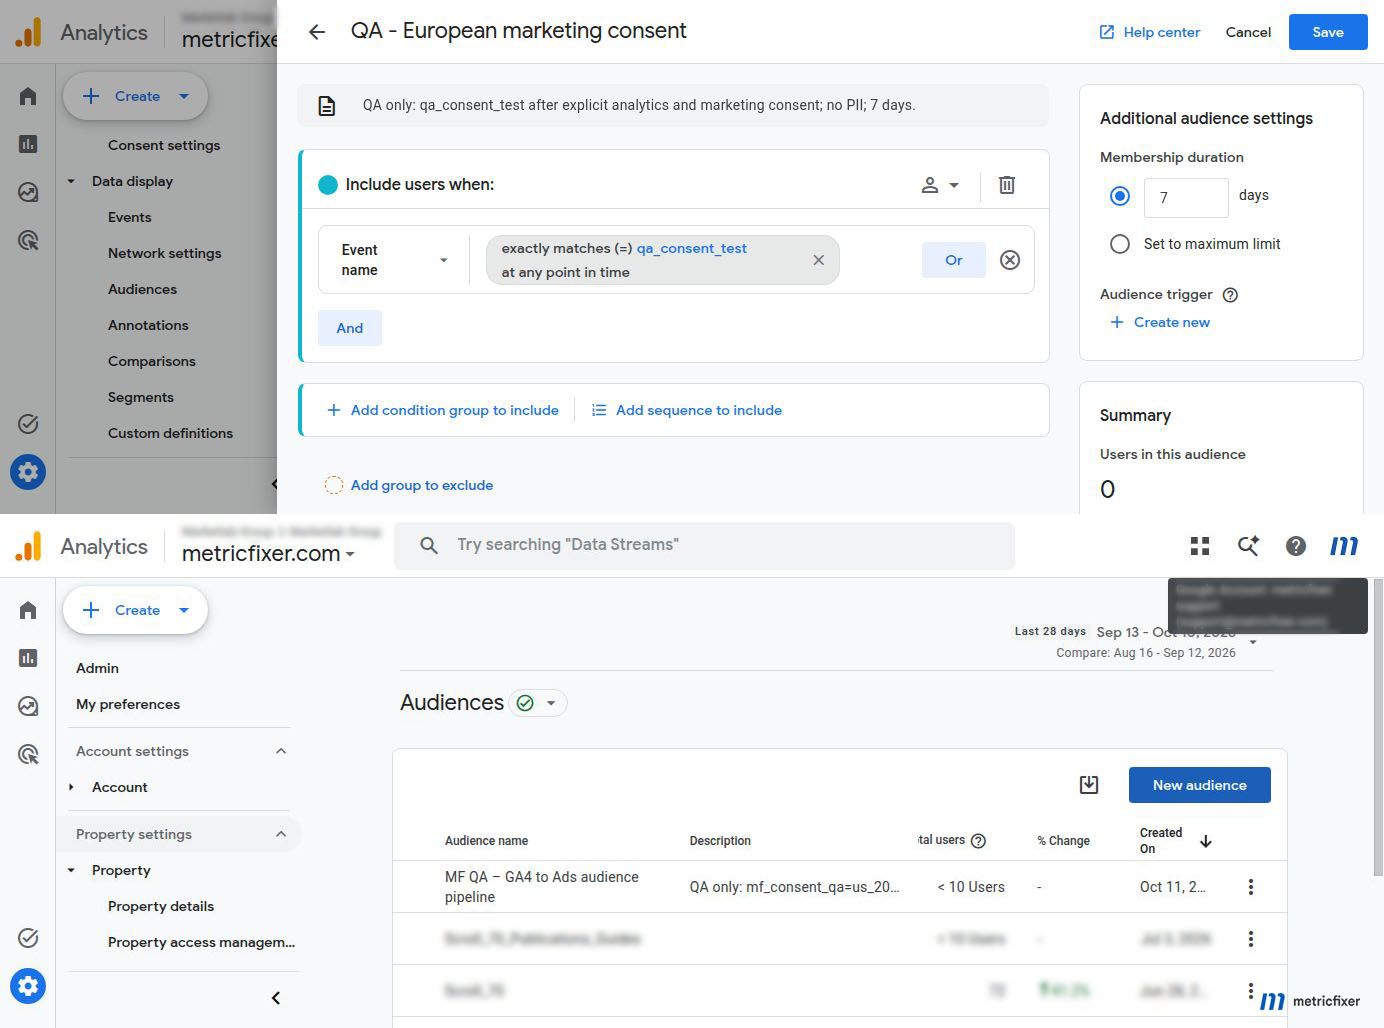Collapse the Property settings section
The height and width of the screenshot is (1028, 1384).
point(281,834)
